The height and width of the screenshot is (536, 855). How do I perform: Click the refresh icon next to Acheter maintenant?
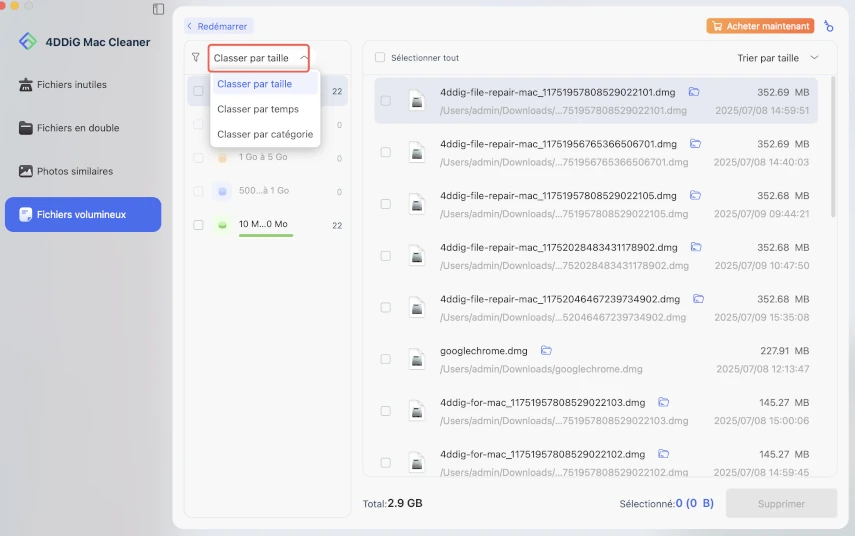829,26
